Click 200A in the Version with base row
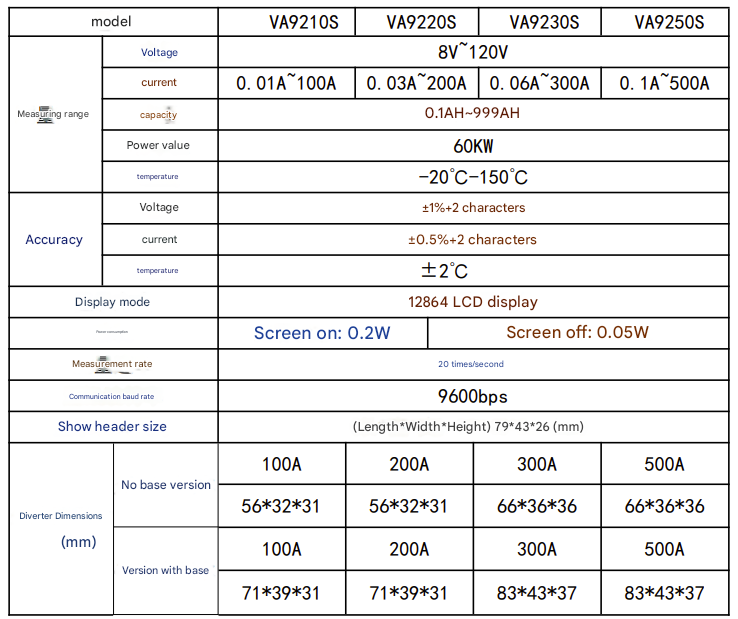The width and height of the screenshot is (738, 619). [x=409, y=549]
